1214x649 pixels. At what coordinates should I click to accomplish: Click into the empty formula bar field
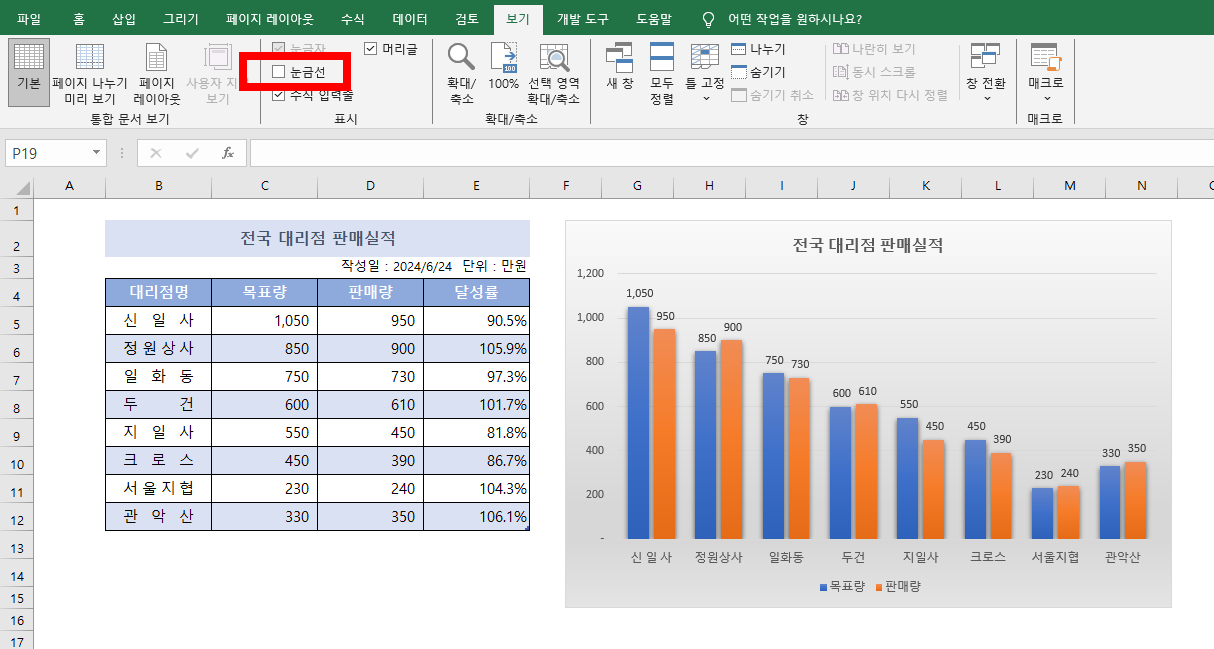tap(730, 153)
